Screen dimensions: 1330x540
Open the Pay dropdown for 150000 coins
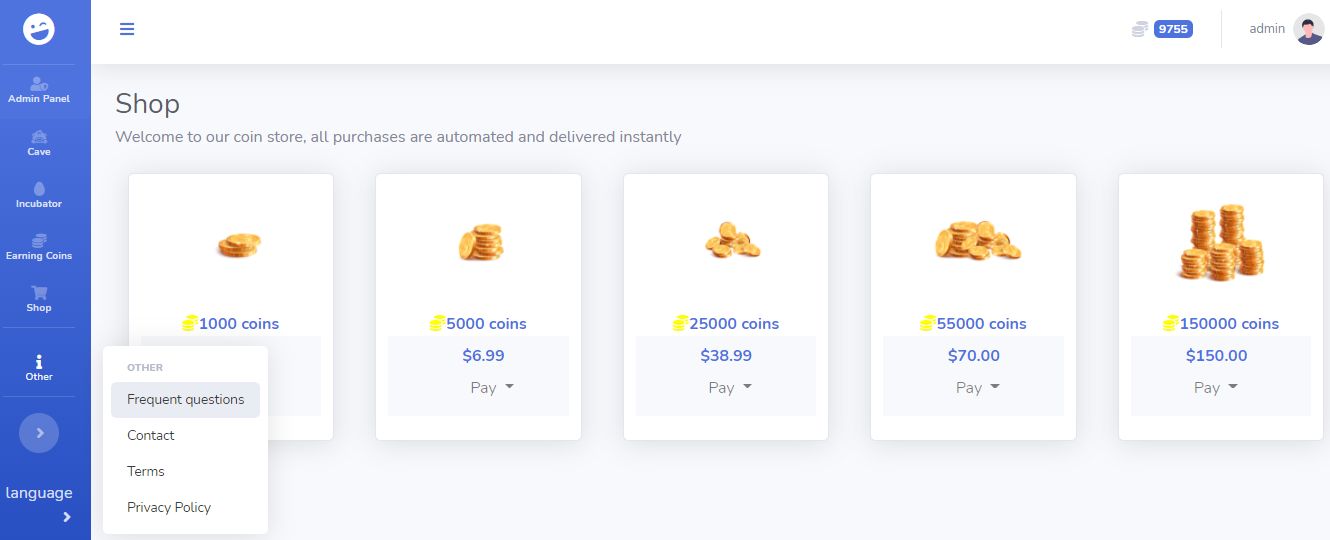point(1215,388)
